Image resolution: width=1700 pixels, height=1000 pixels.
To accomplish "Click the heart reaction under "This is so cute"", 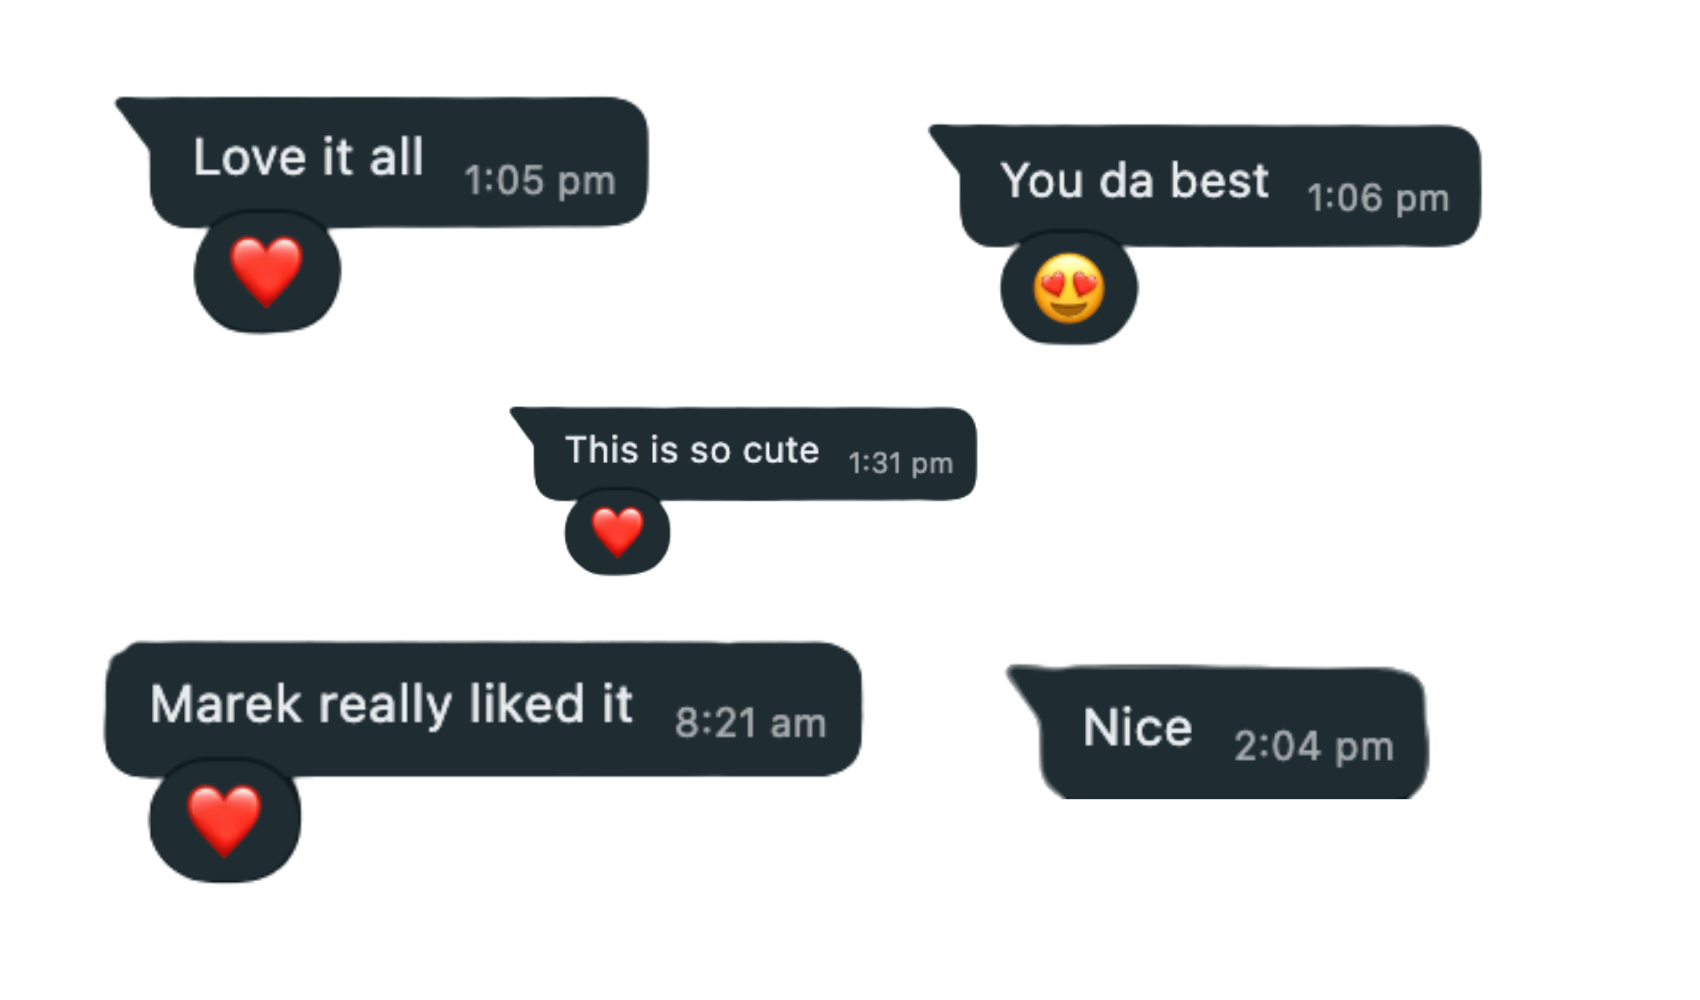I will 617,531.
